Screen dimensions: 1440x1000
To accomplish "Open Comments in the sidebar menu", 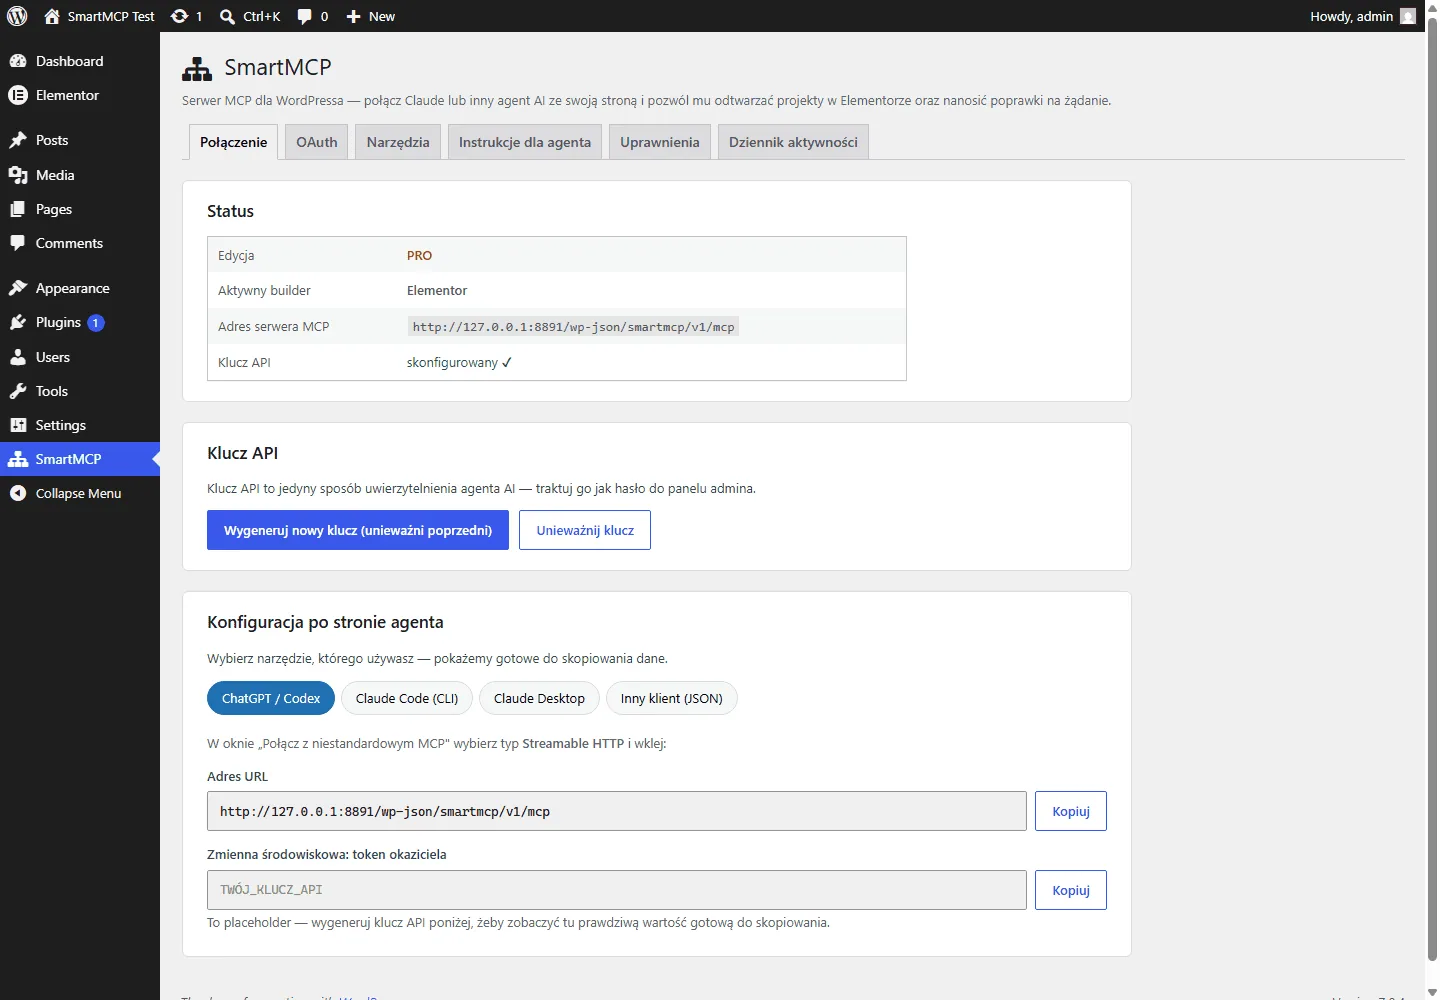I will point(80,243).
